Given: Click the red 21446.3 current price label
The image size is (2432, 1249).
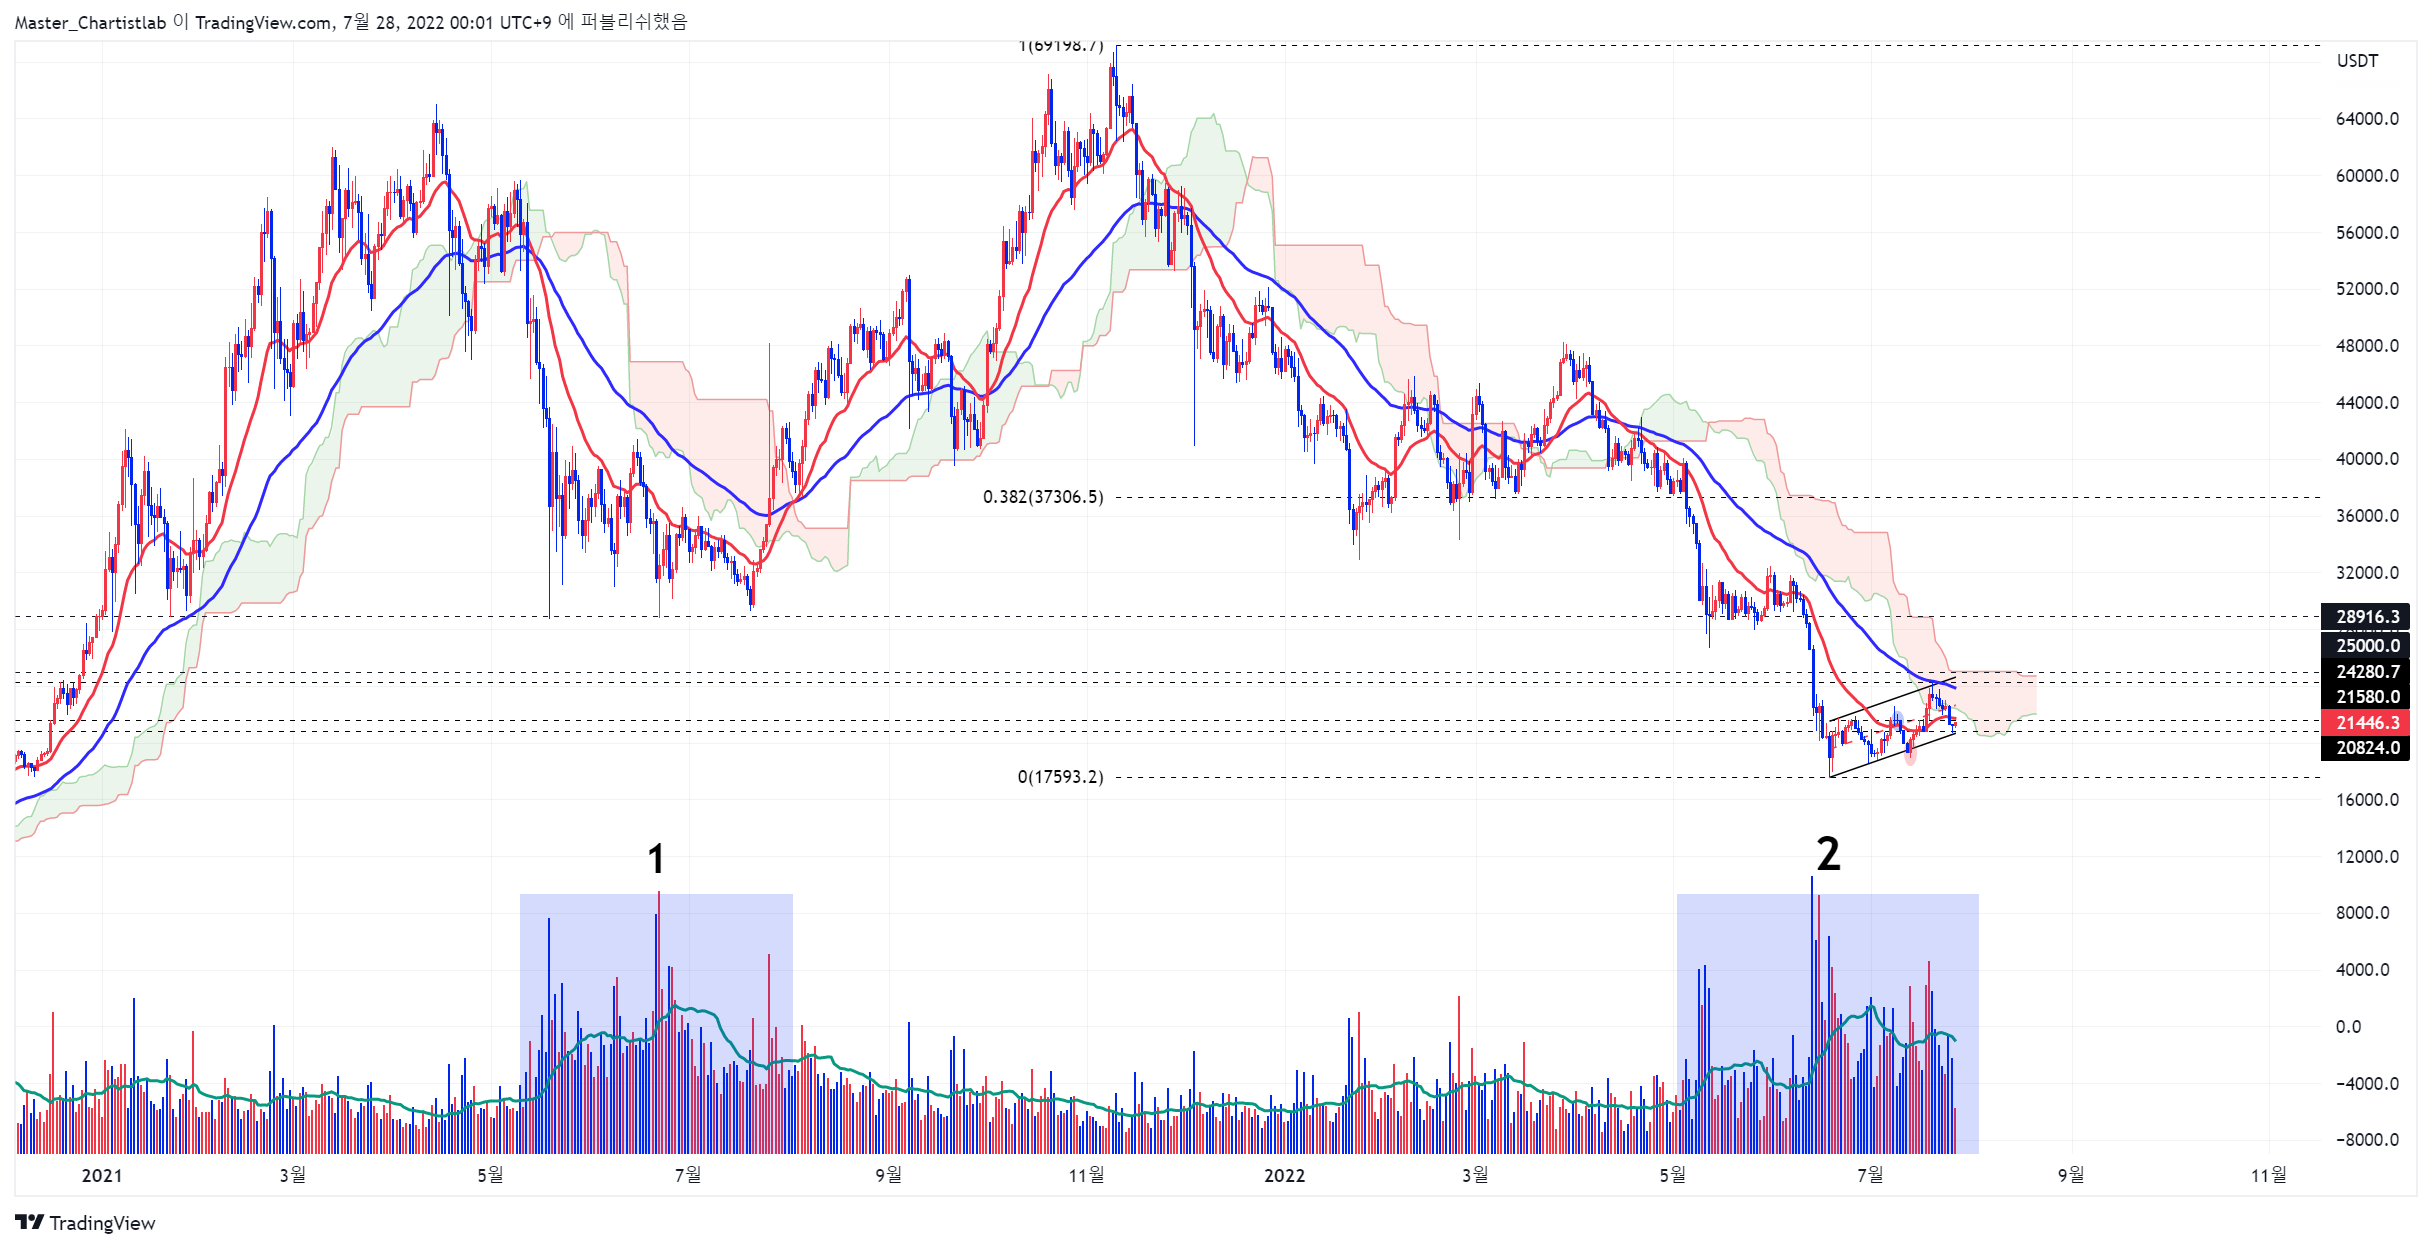Looking at the screenshot, I should pos(2365,722).
